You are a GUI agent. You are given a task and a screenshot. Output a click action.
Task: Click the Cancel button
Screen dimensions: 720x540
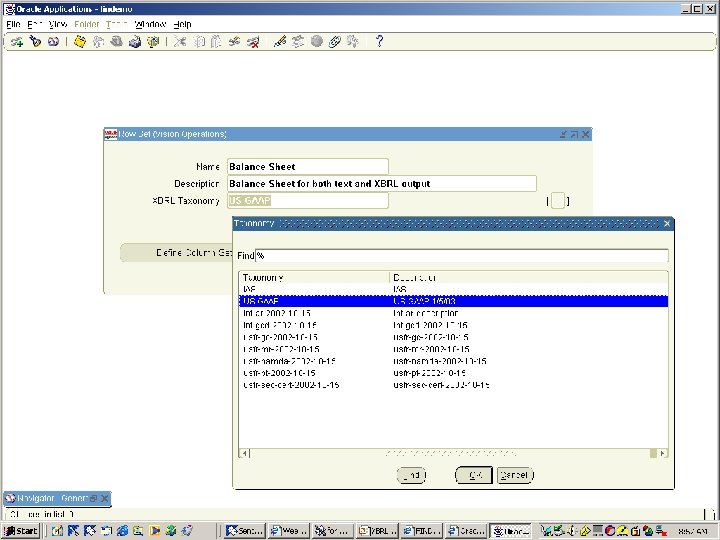(x=515, y=475)
